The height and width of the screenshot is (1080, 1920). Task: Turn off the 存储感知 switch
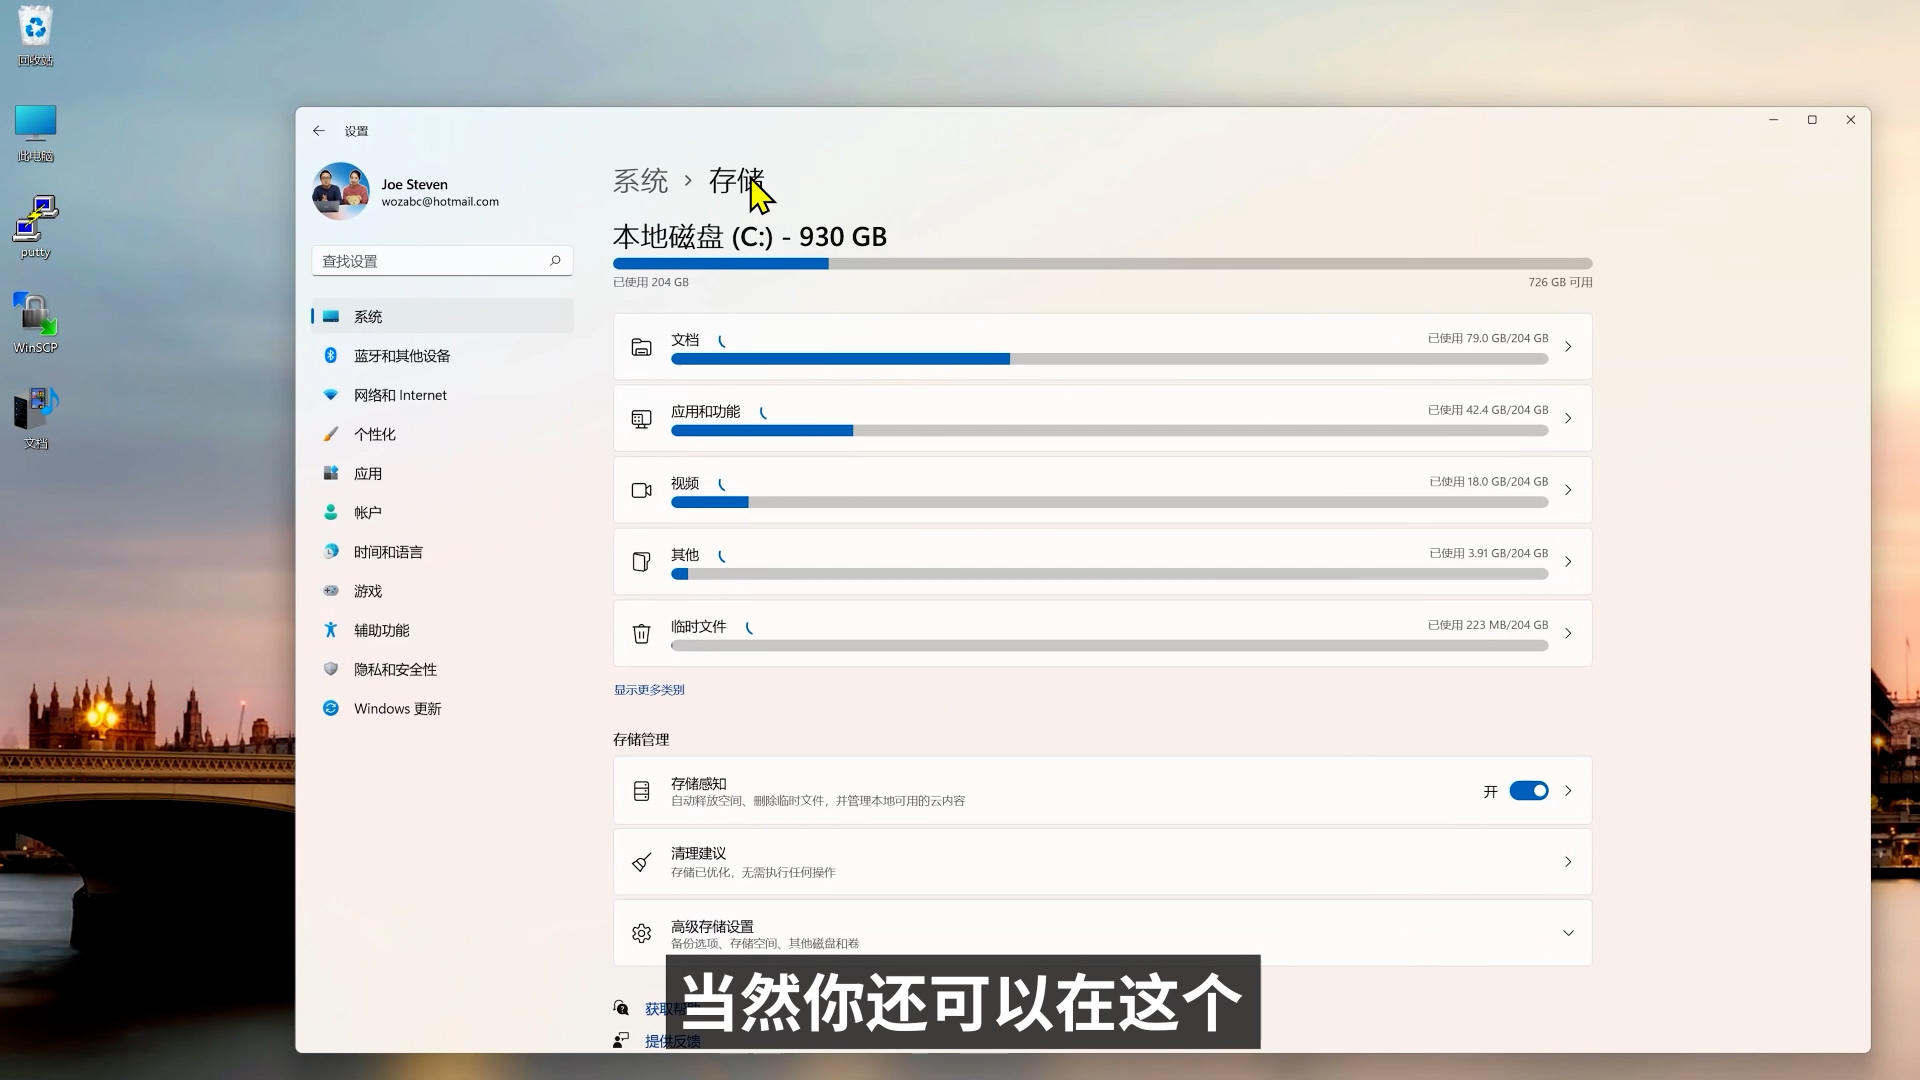(x=1528, y=790)
